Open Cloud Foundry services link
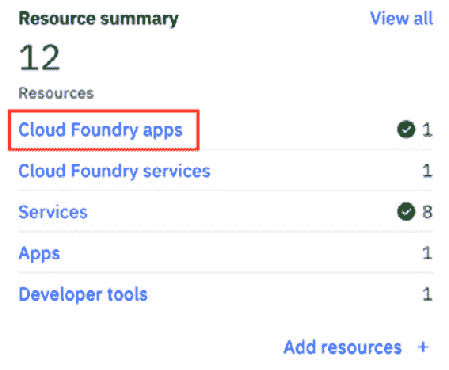Image resolution: width=449 pixels, height=370 pixels. coord(114,171)
